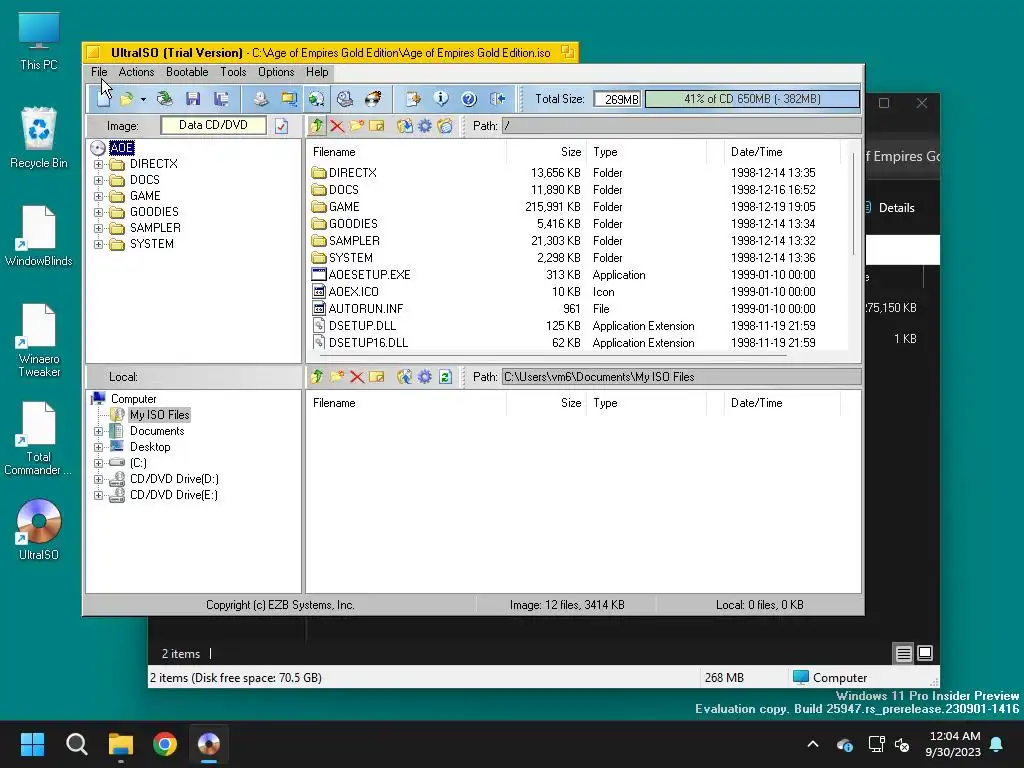Sort image list by Date/Time column
Screen dimensions: 1024x768
coord(782,152)
